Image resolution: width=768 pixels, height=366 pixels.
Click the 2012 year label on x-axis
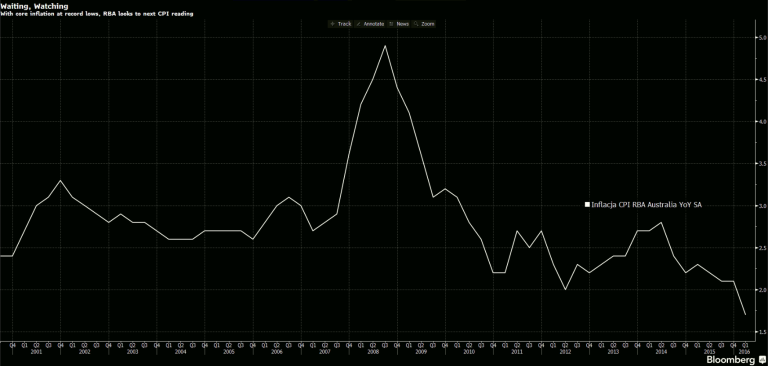pos(565,351)
